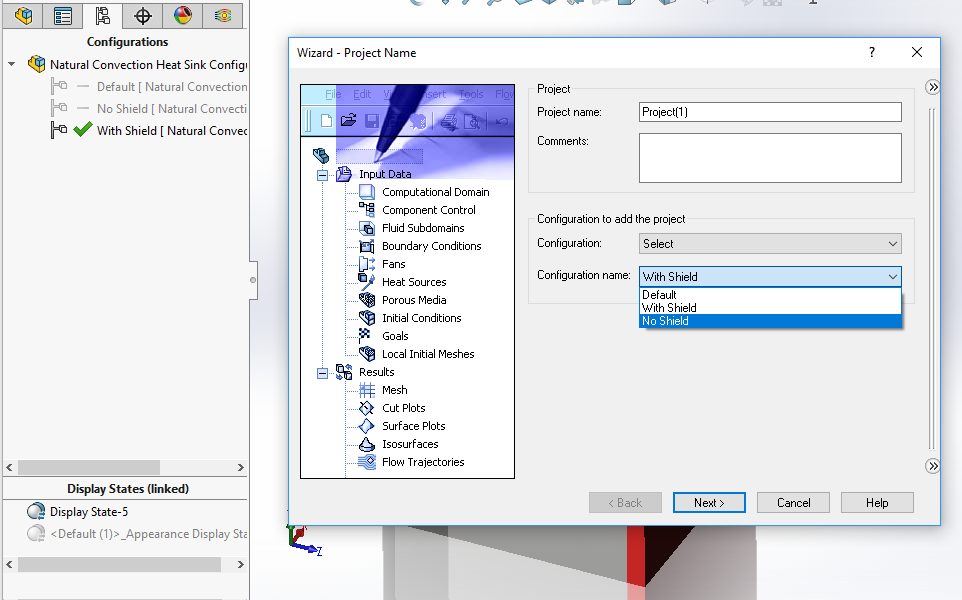Click in the Project name field
The image size is (962, 600).
pos(770,112)
